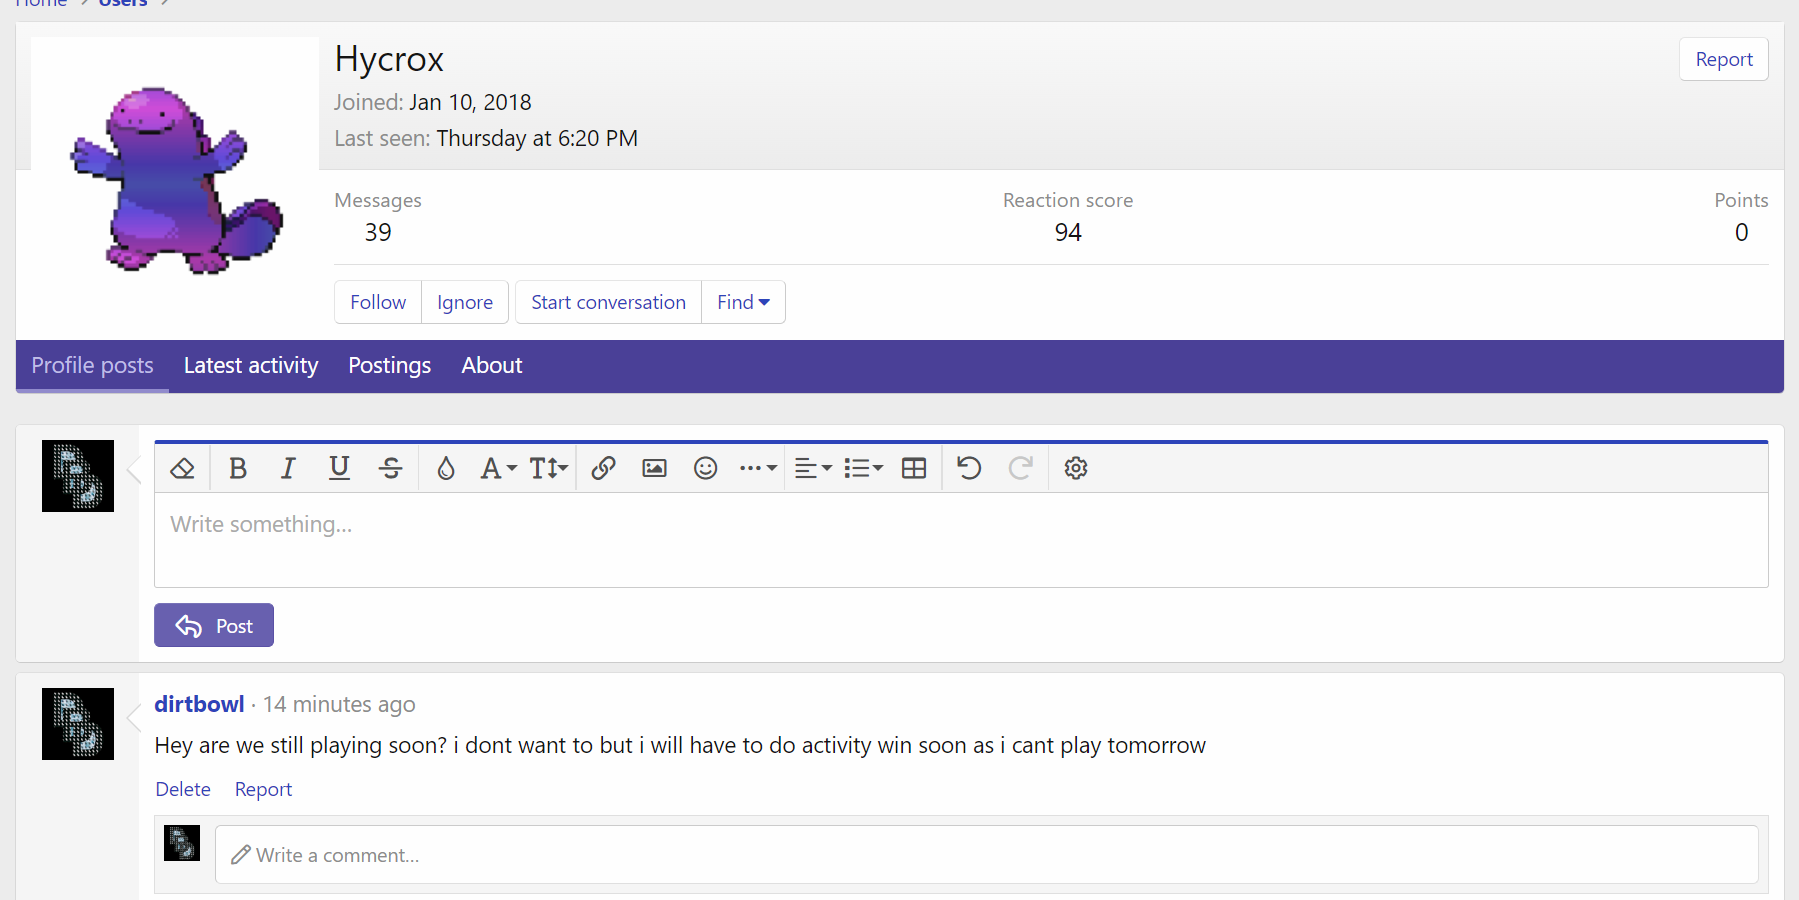Click the Remove formatting eraser icon
This screenshot has width=1799, height=900.
click(182, 468)
